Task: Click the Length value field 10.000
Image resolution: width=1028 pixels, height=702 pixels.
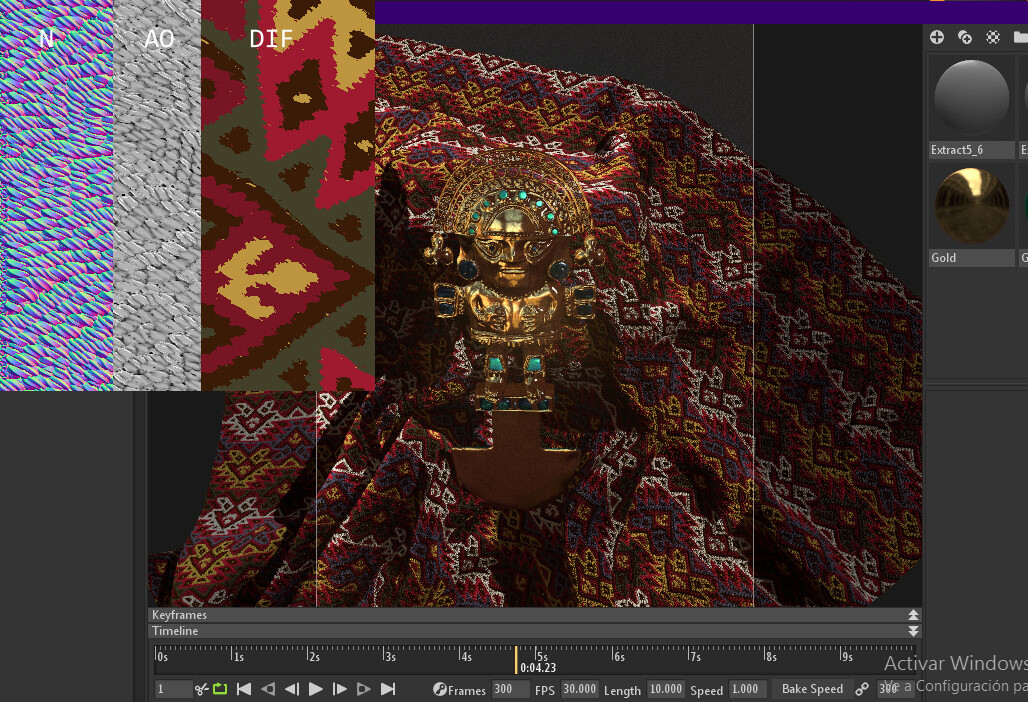Action: (x=665, y=690)
